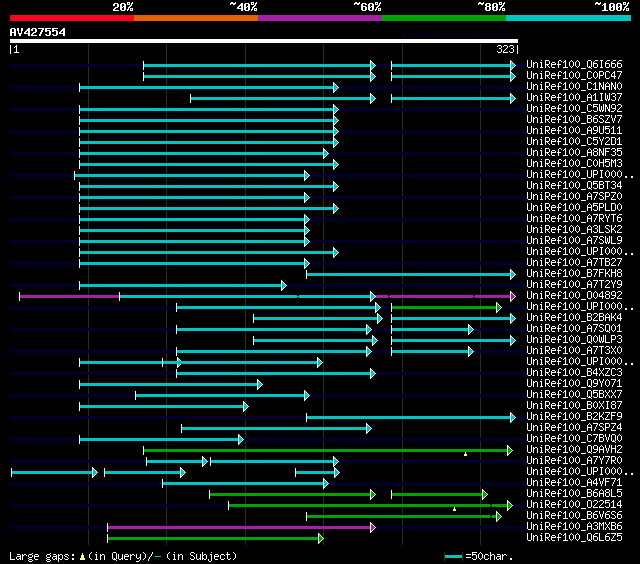The width and height of the screenshot is (640, 564).
Task: Select the white AV427554 query bar
Action: (264, 41)
